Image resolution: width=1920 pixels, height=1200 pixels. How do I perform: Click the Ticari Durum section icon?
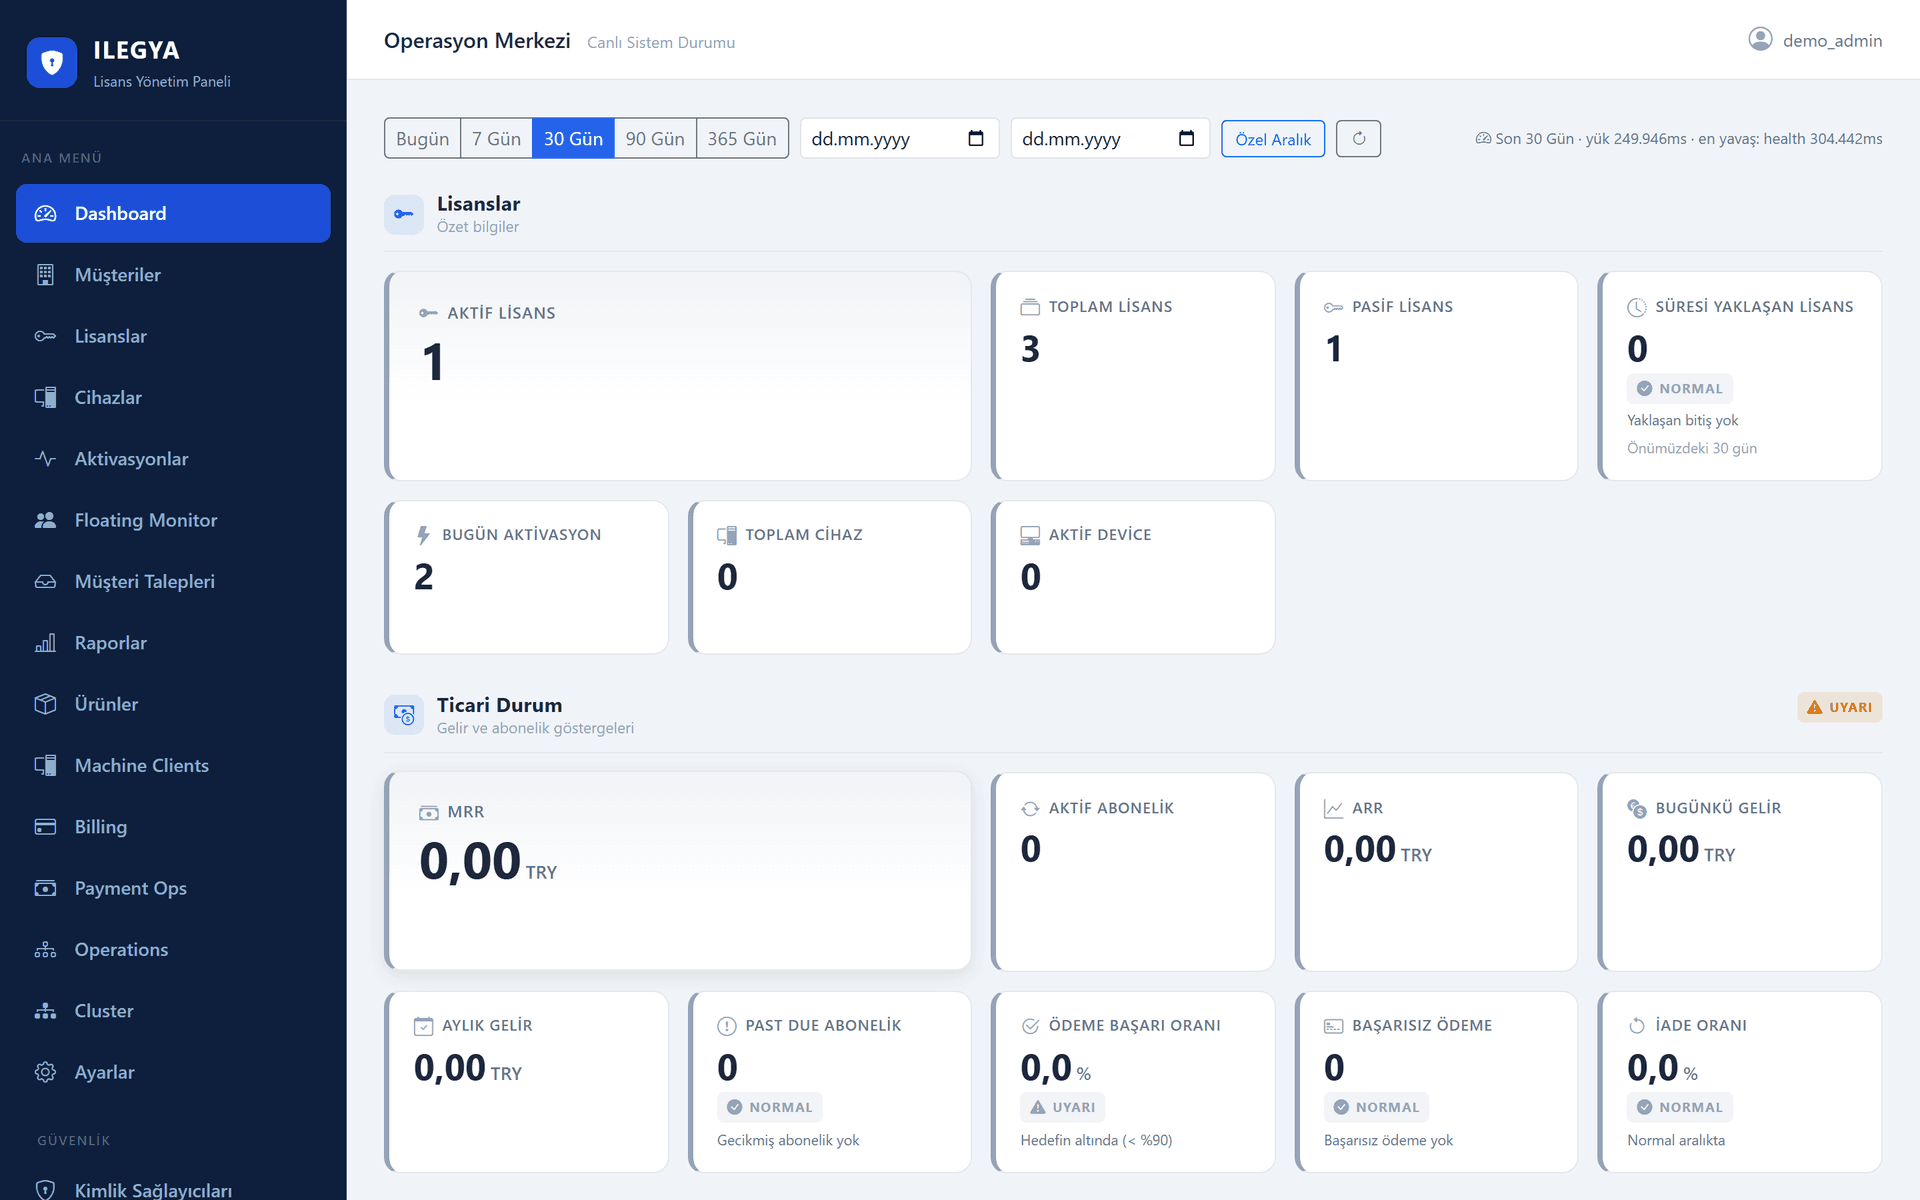(x=404, y=715)
